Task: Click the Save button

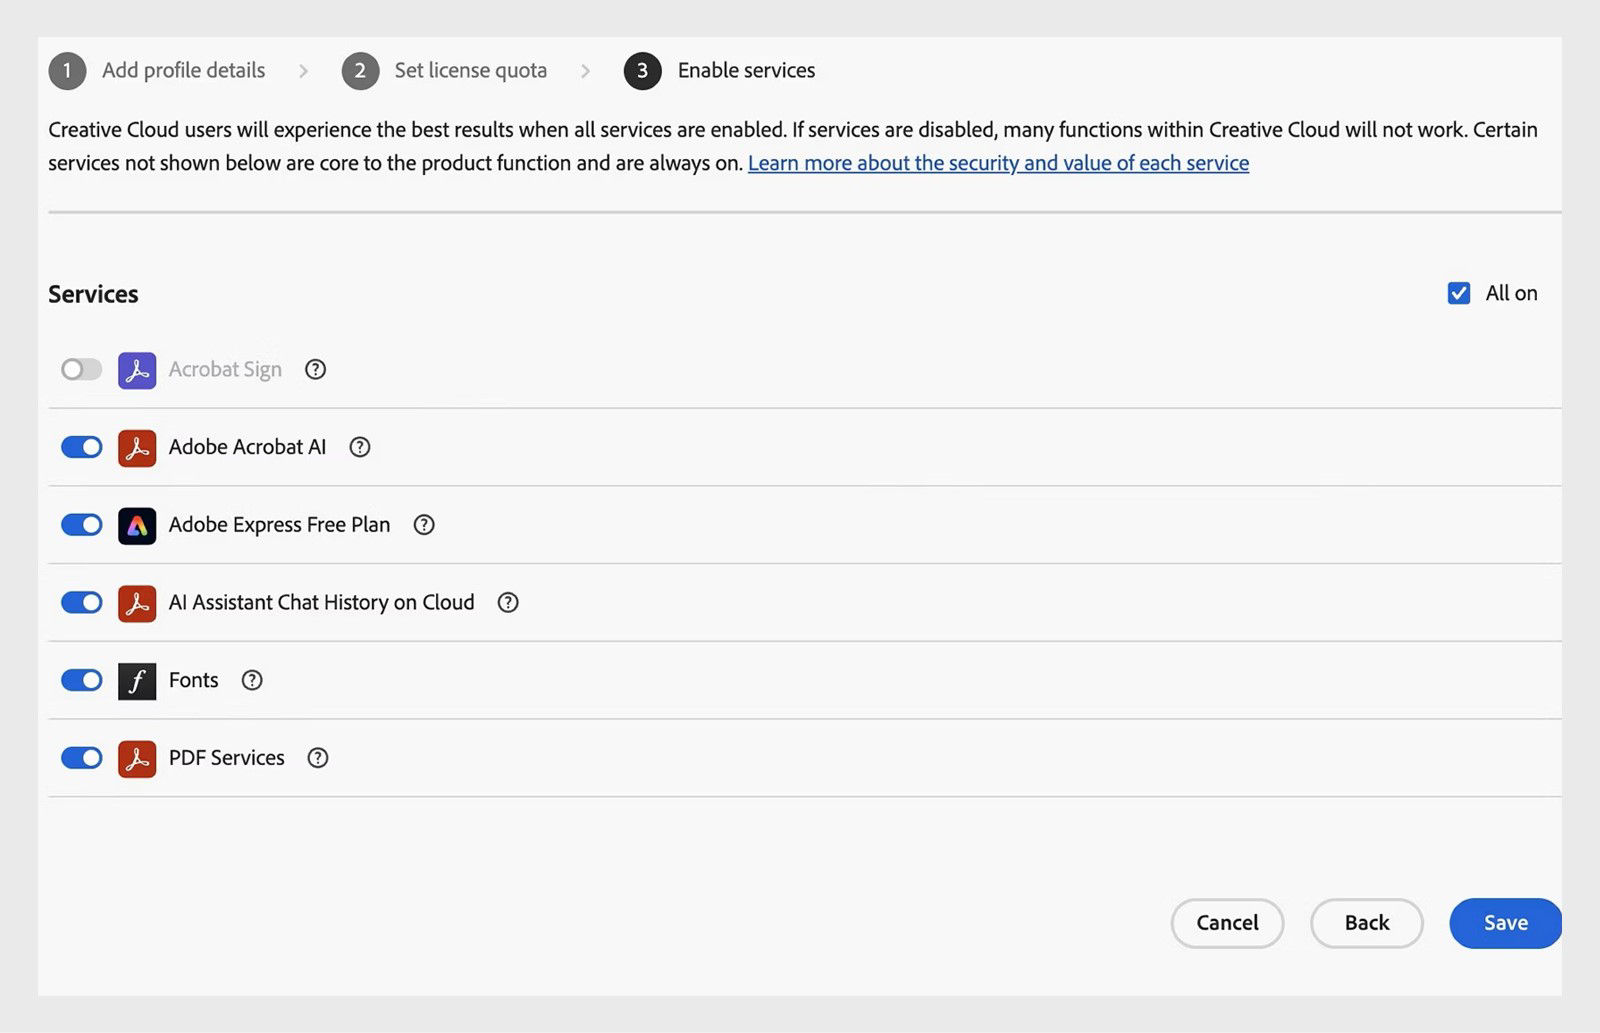Action: click(x=1505, y=923)
